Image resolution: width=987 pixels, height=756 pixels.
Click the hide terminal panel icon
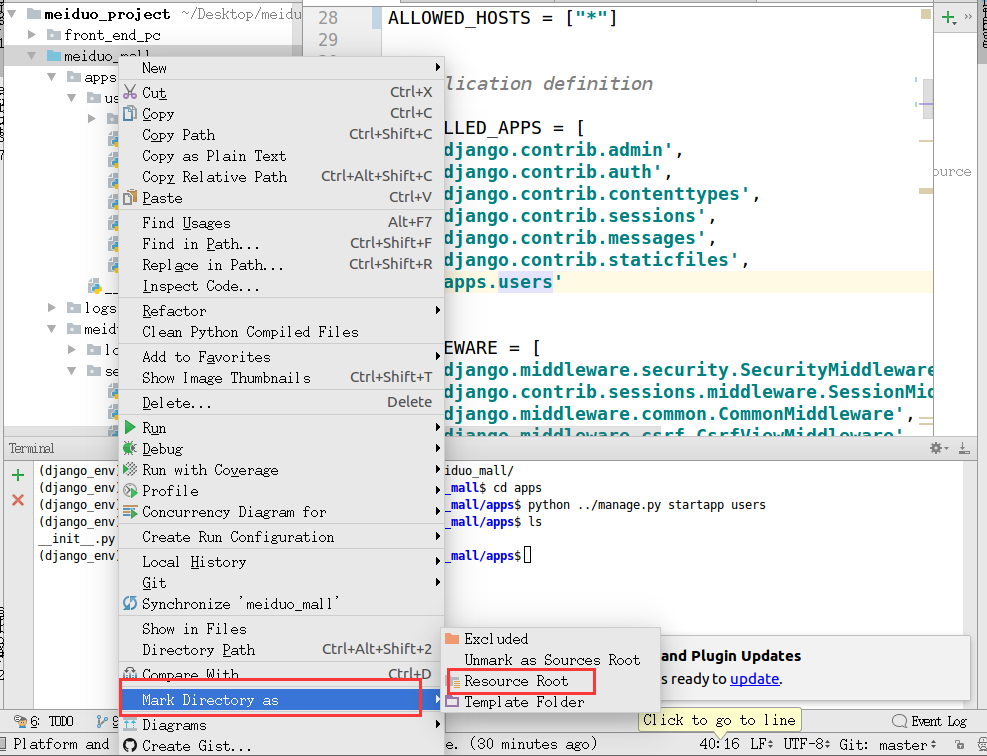point(964,448)
